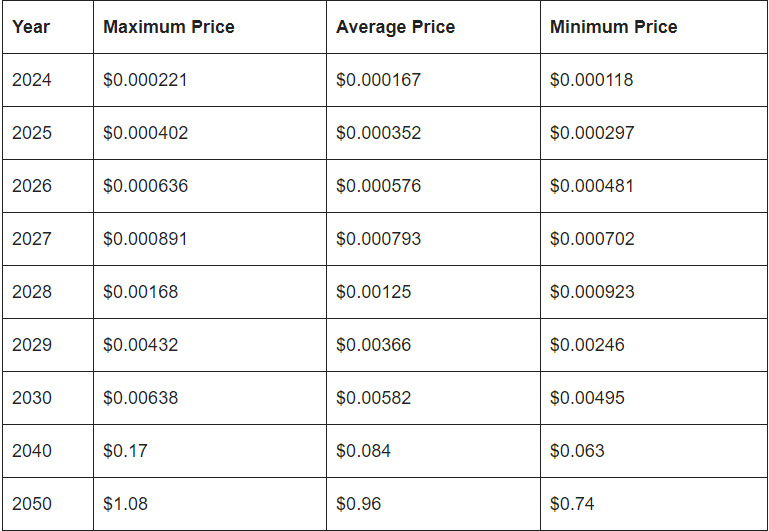769x531 pixels.
Task: Click the 2050 maximum price $1.08
Action: coord(125,504)
